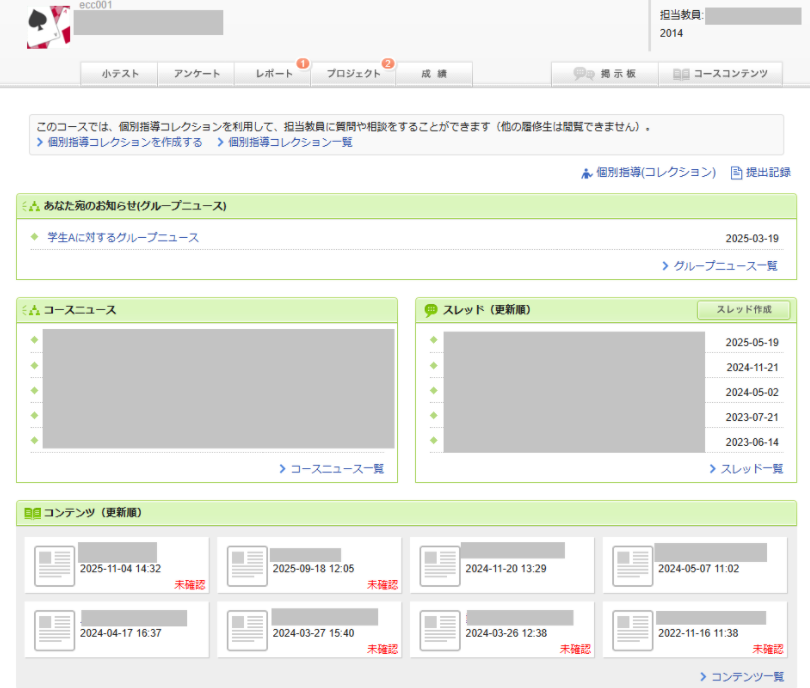Click the orange badge on プロジェクト tab
The width and height of the screenshot is (810, 688).
388,64
